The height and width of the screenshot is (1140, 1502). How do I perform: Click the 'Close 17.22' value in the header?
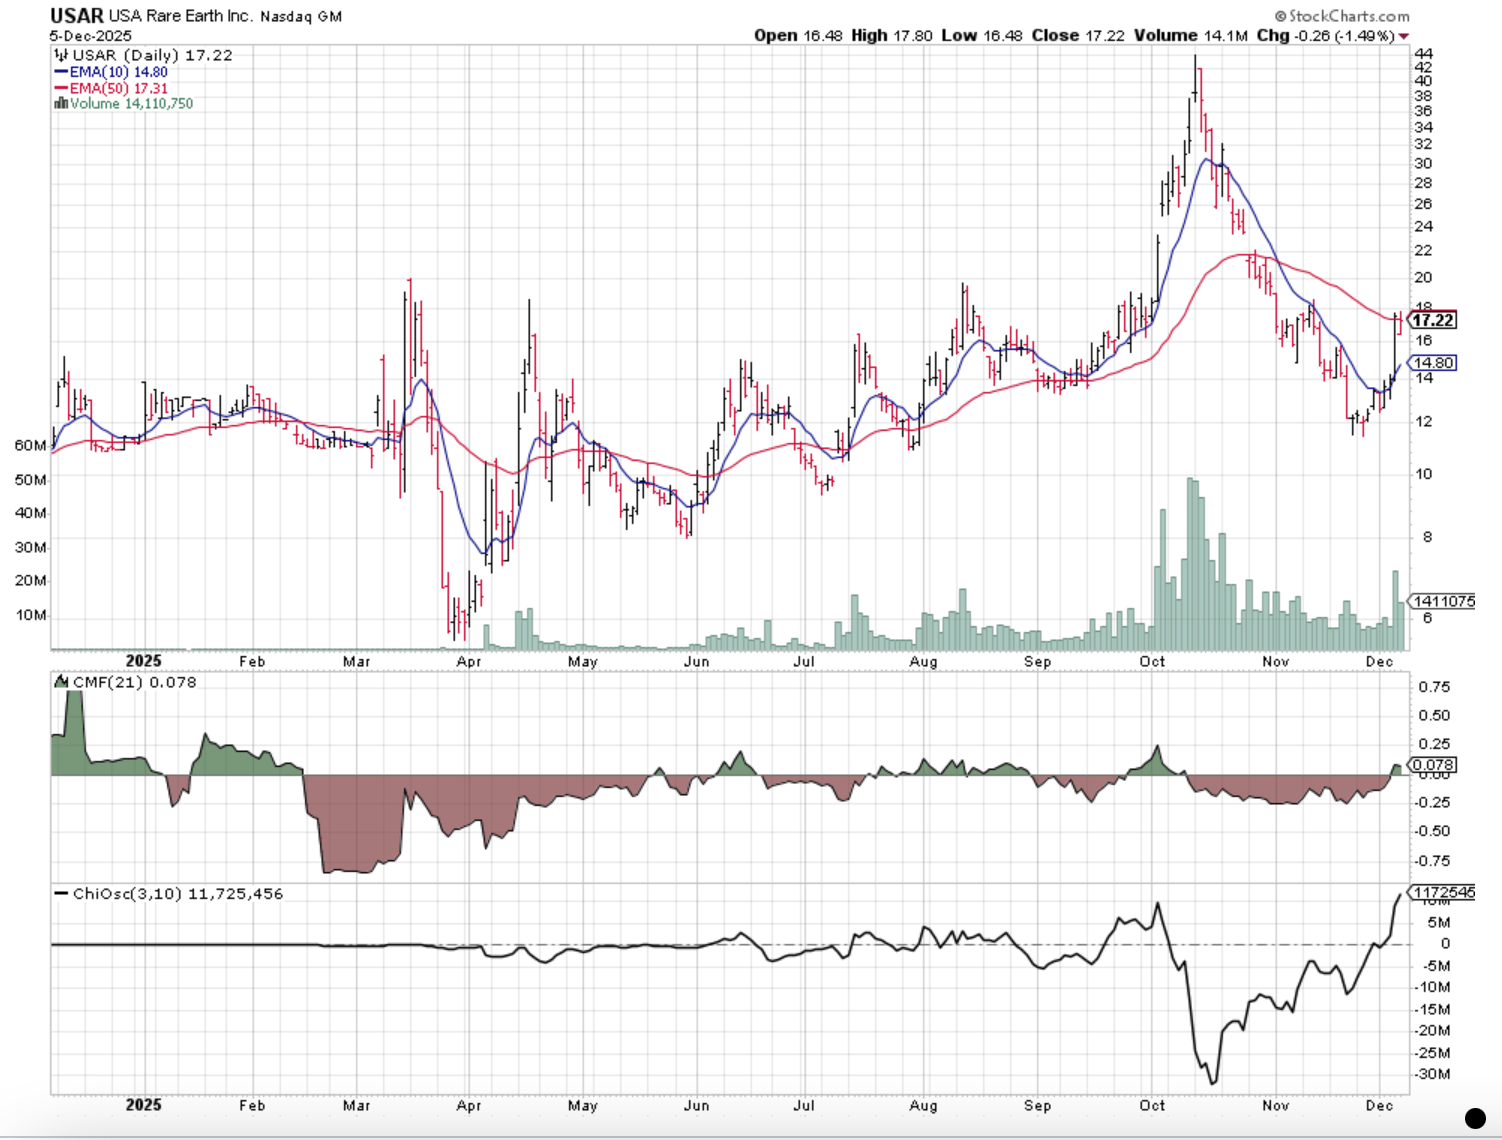coord(1078,35)
